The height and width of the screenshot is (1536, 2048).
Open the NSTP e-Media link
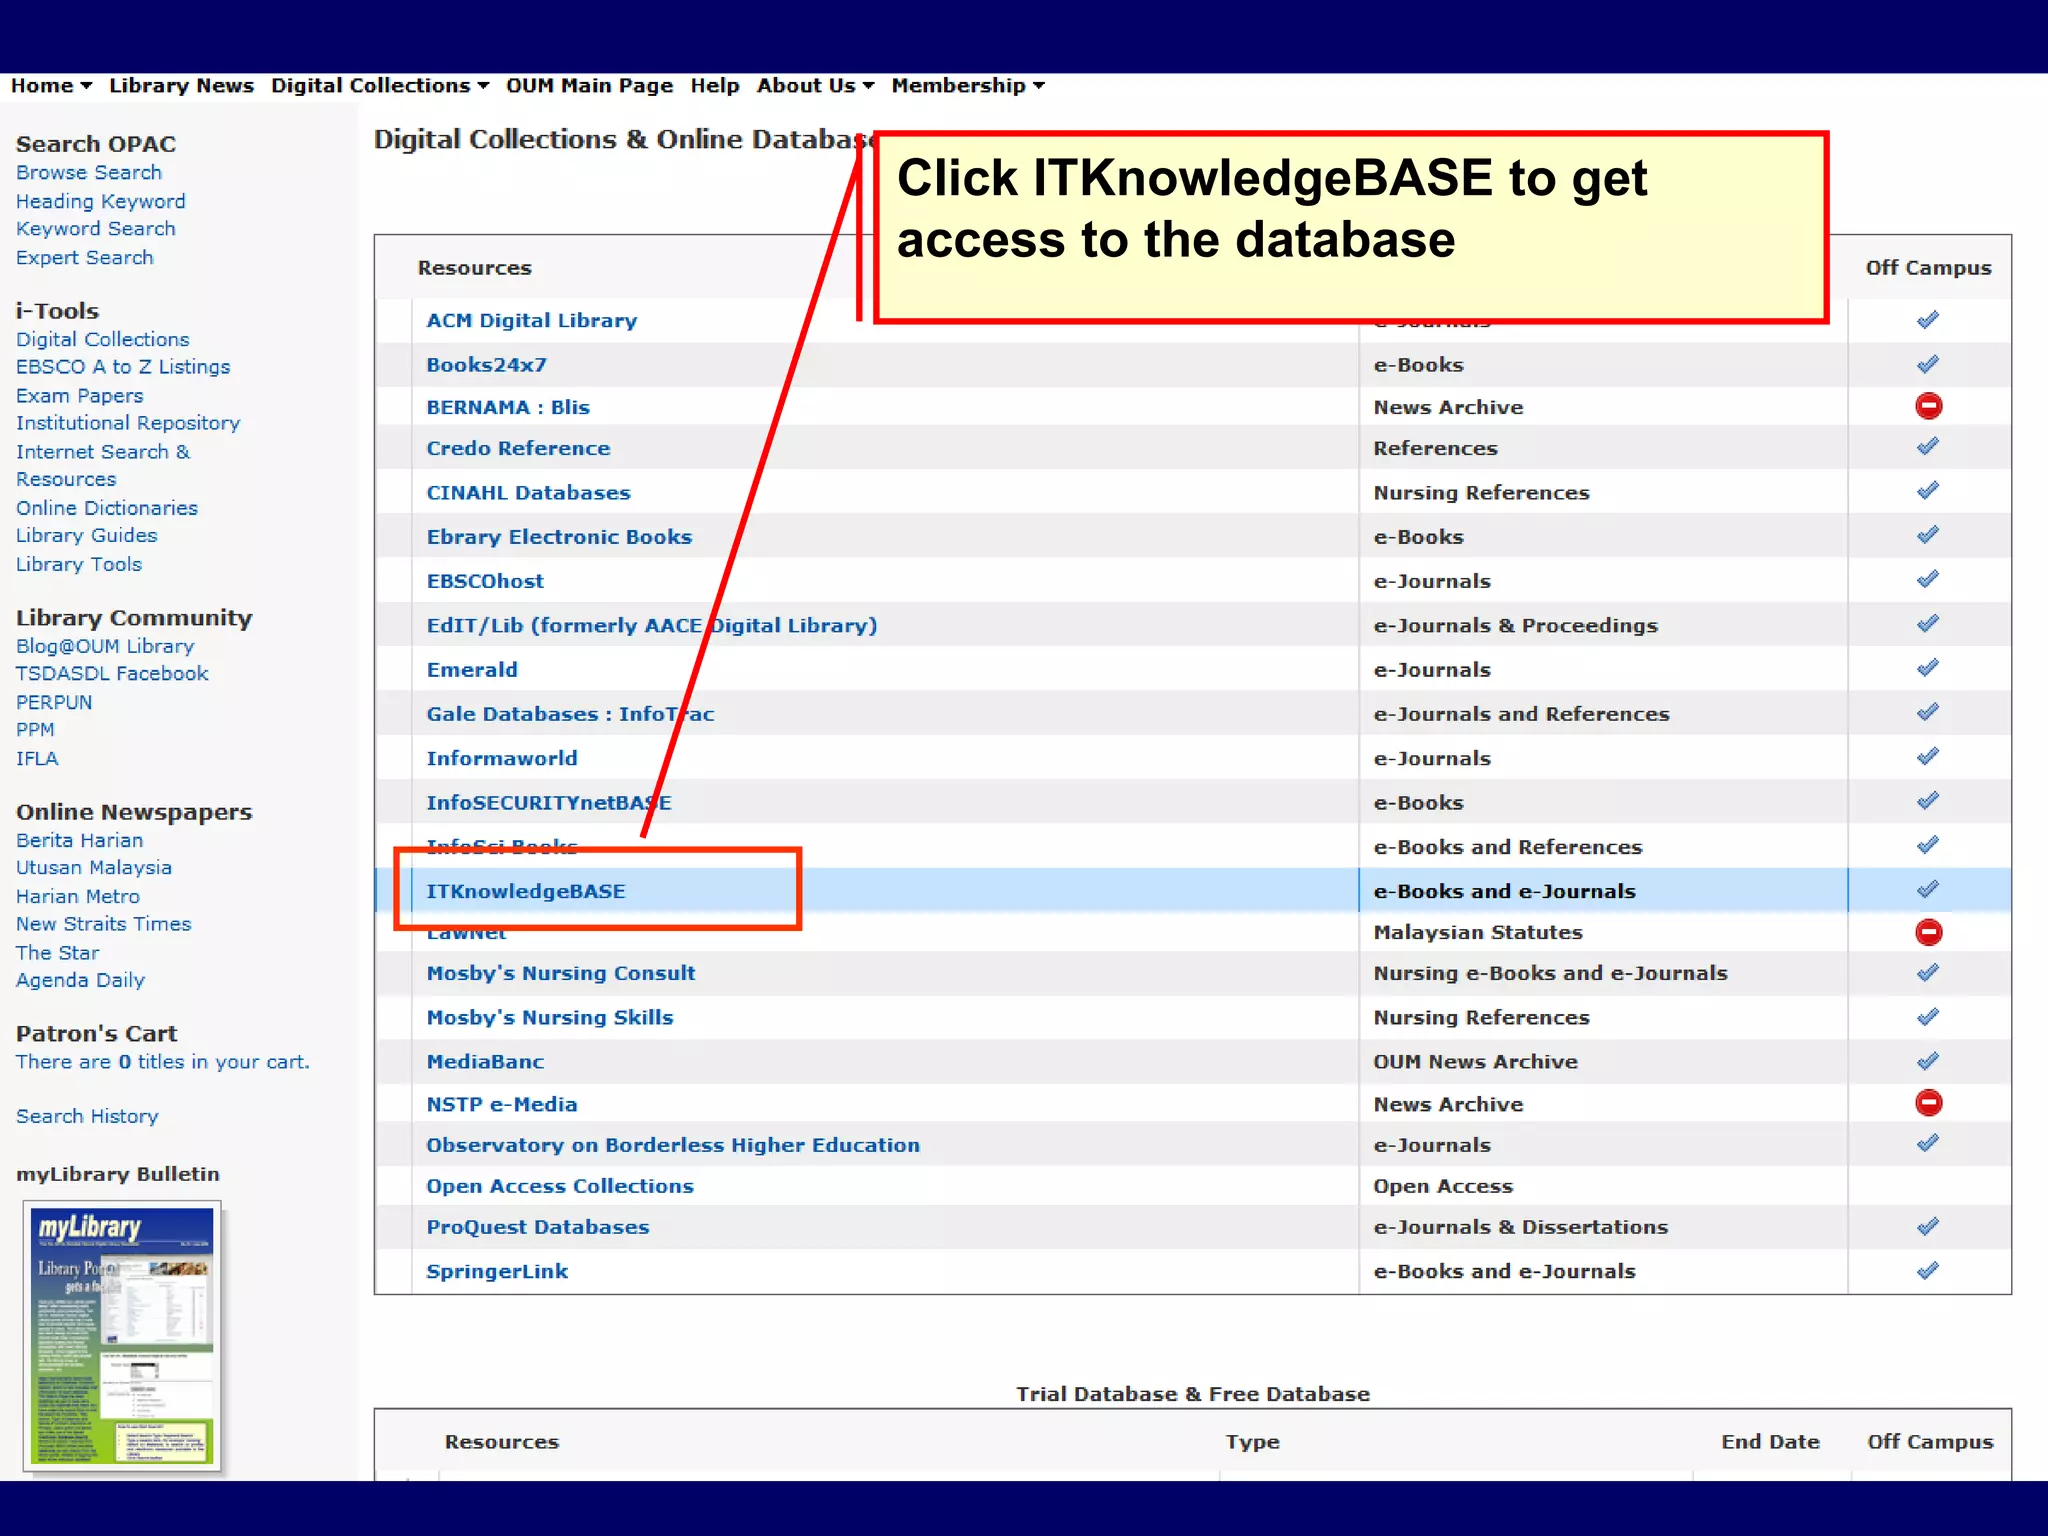coord(502,1104)
